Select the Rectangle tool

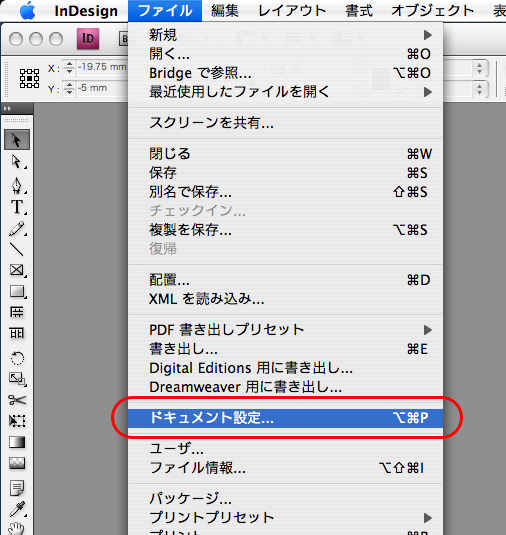pyautogui.click(x=17, y=291)
